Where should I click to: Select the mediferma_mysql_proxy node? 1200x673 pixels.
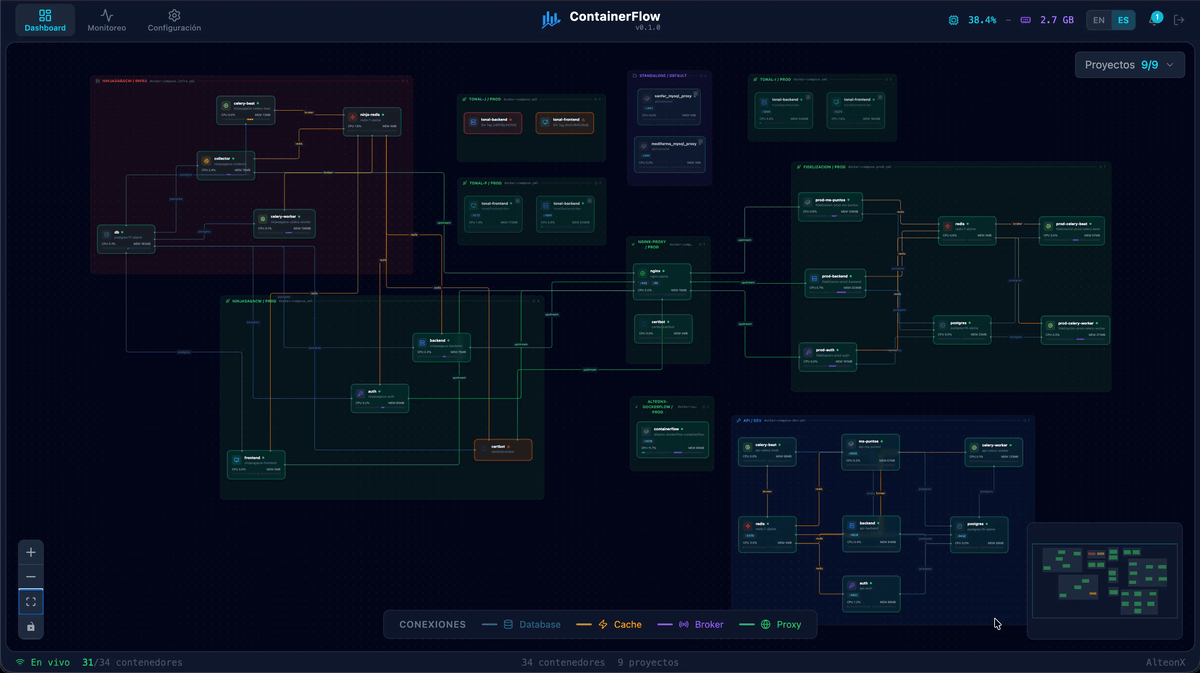coord(669,154)
